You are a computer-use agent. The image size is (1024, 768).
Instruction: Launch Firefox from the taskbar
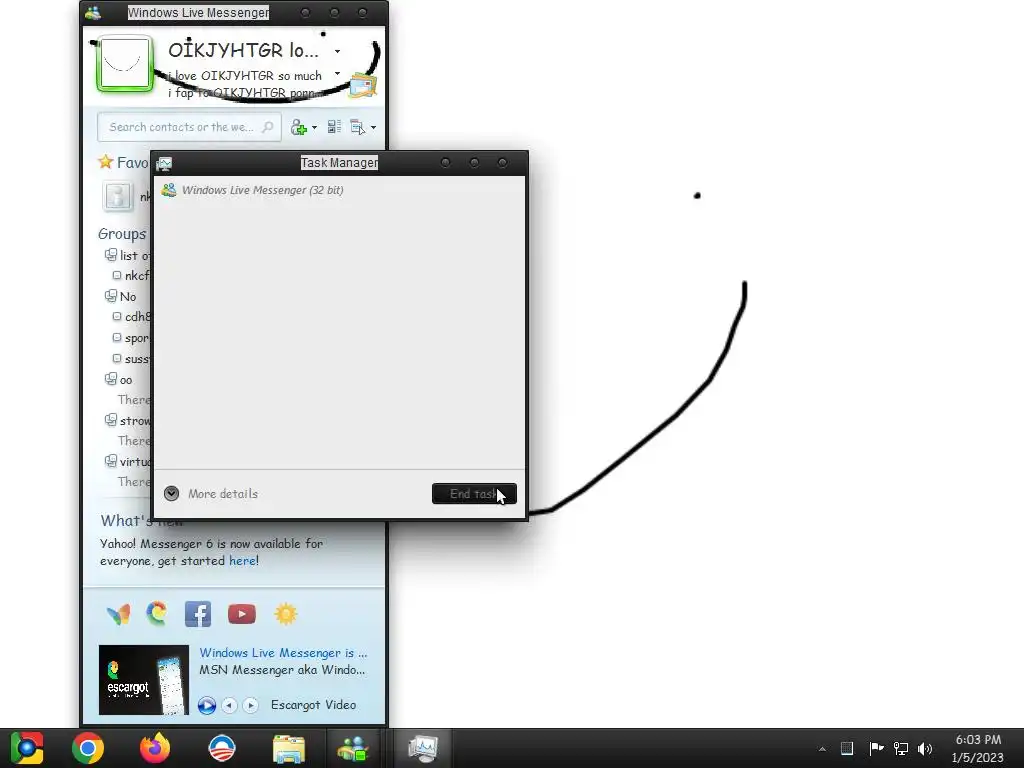point(155,748)
